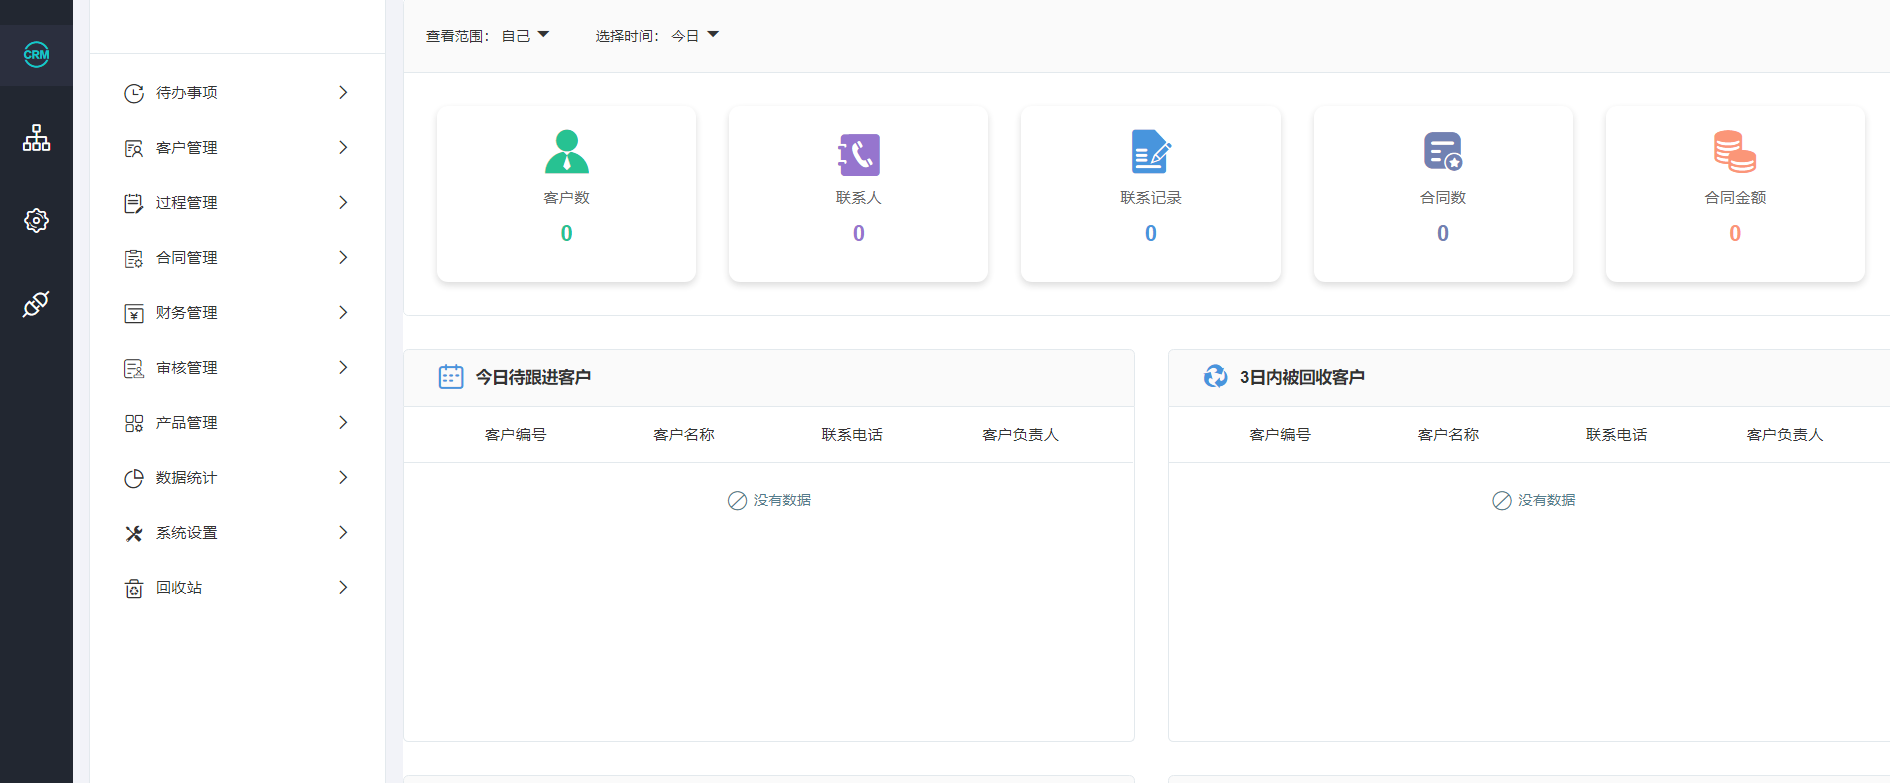This screenshot has height=783, width=1890.
Task: Open the 数据统计 menu item
Action: [x=237, y=477]
